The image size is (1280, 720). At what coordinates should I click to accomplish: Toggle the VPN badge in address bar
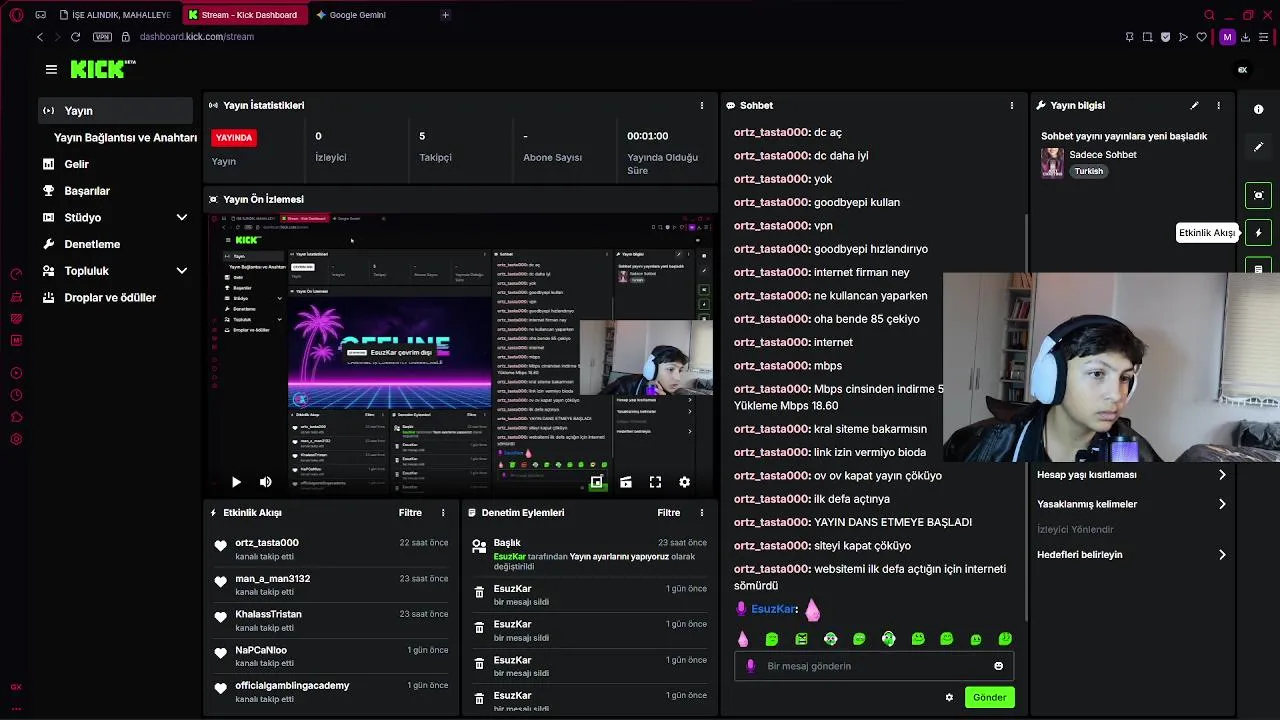click(x=102, y=37)
